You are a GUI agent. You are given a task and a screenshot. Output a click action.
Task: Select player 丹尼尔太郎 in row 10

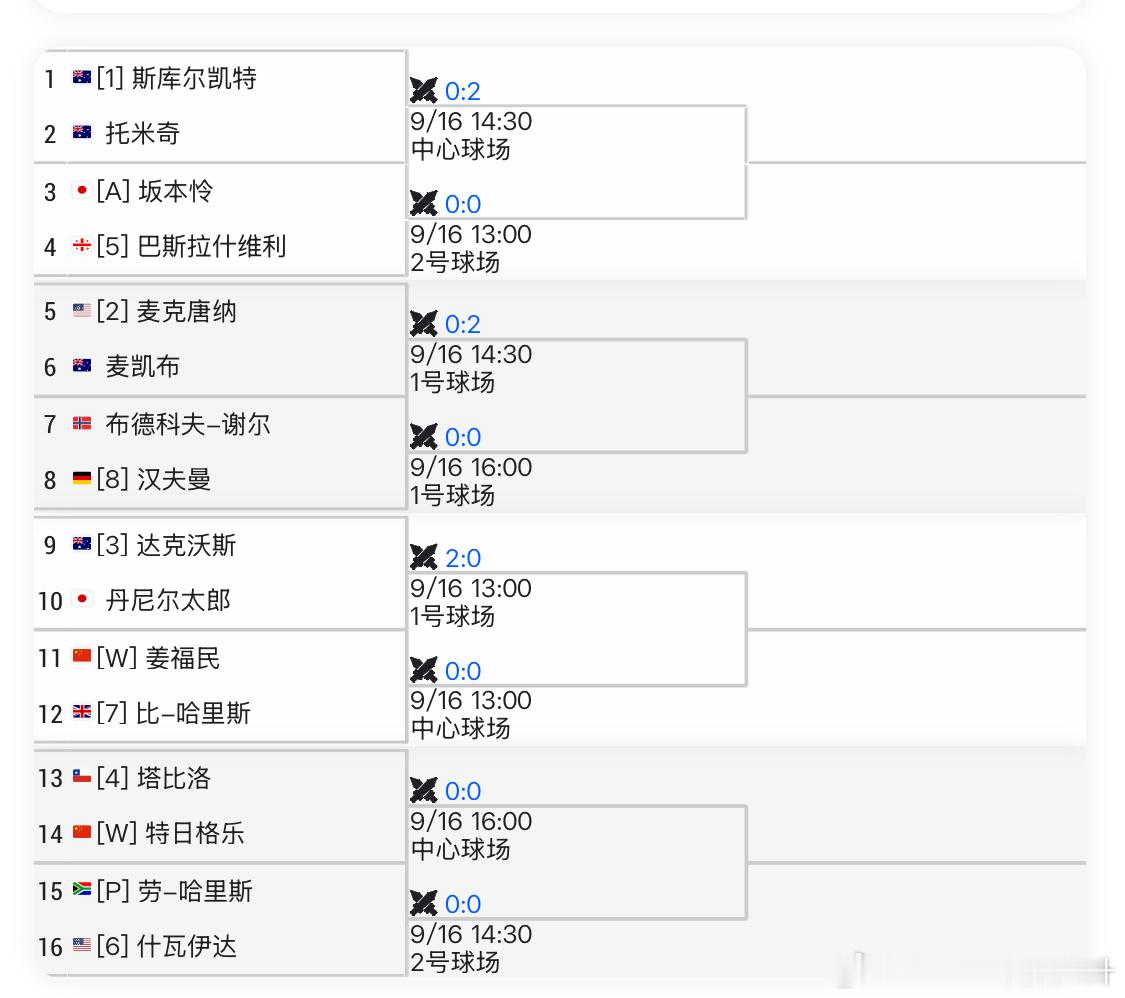pos(168,600)
